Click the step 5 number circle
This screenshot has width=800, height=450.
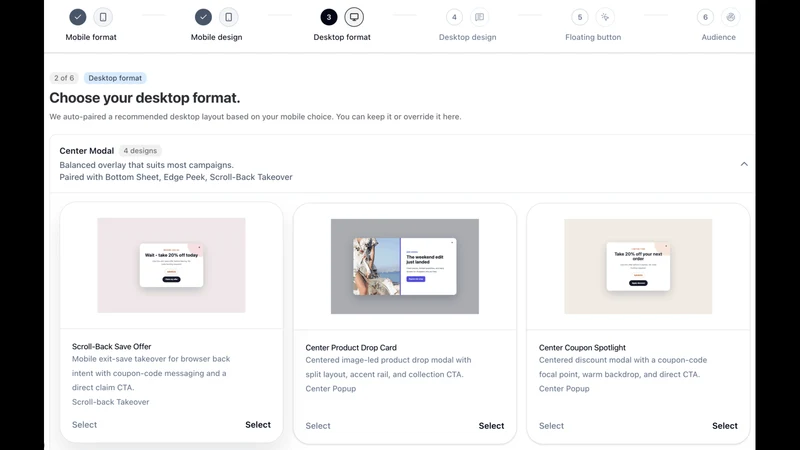pos(580,17)
